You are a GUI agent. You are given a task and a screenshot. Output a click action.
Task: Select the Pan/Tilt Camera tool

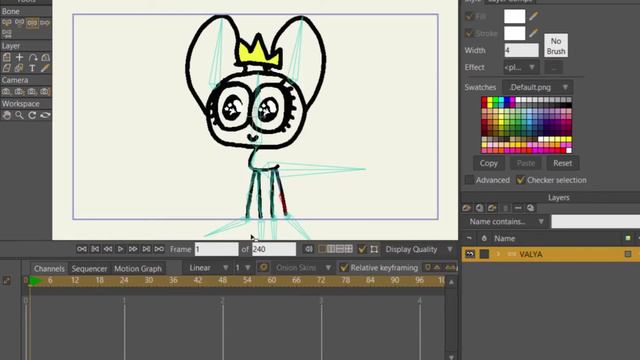click(x=45, y=91)
